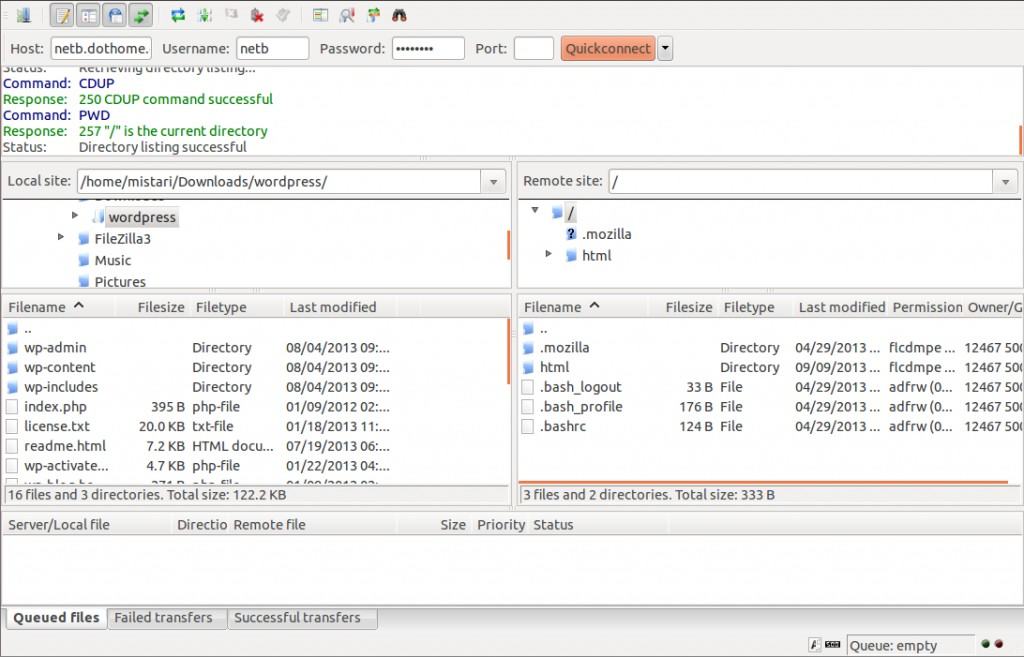Enable the directory comparison icon
This screenshot has width=1024, height=657.
(346, 15)
